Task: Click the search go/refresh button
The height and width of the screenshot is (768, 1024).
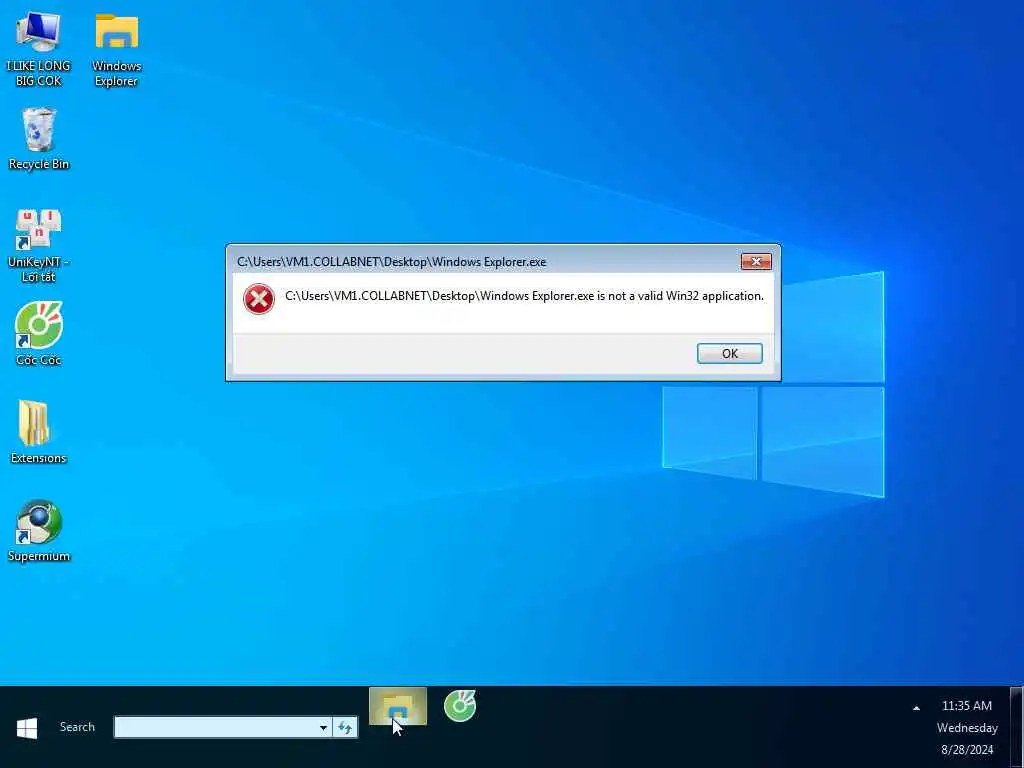Action: coord(345,728)
